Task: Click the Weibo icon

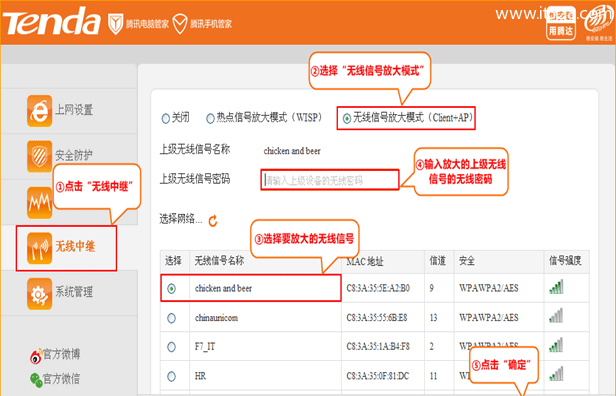Action: point(36,357)
